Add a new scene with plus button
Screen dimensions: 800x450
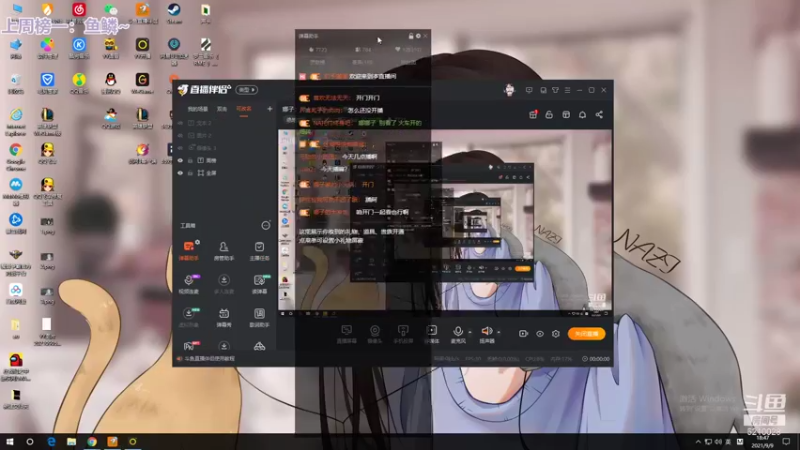coord(269,109)
